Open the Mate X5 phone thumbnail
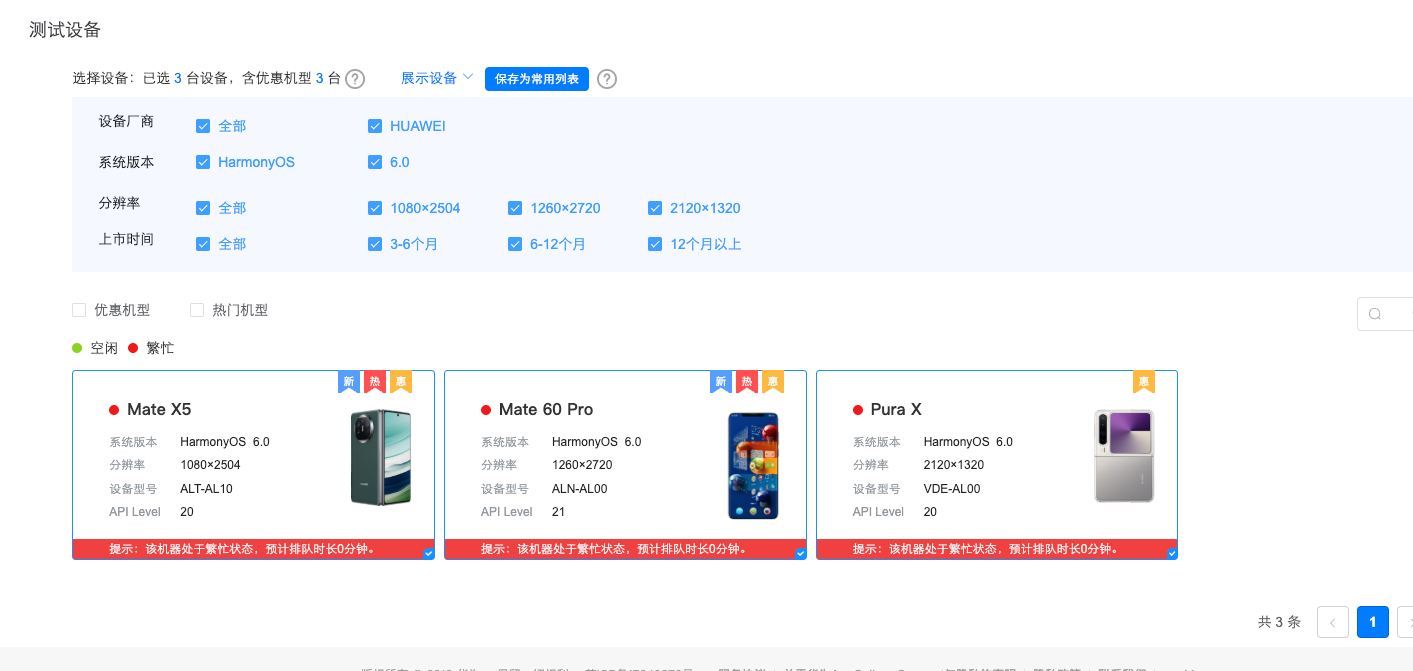The height and width of the screenshot is (671, 1413). click(x=381, y=457)
